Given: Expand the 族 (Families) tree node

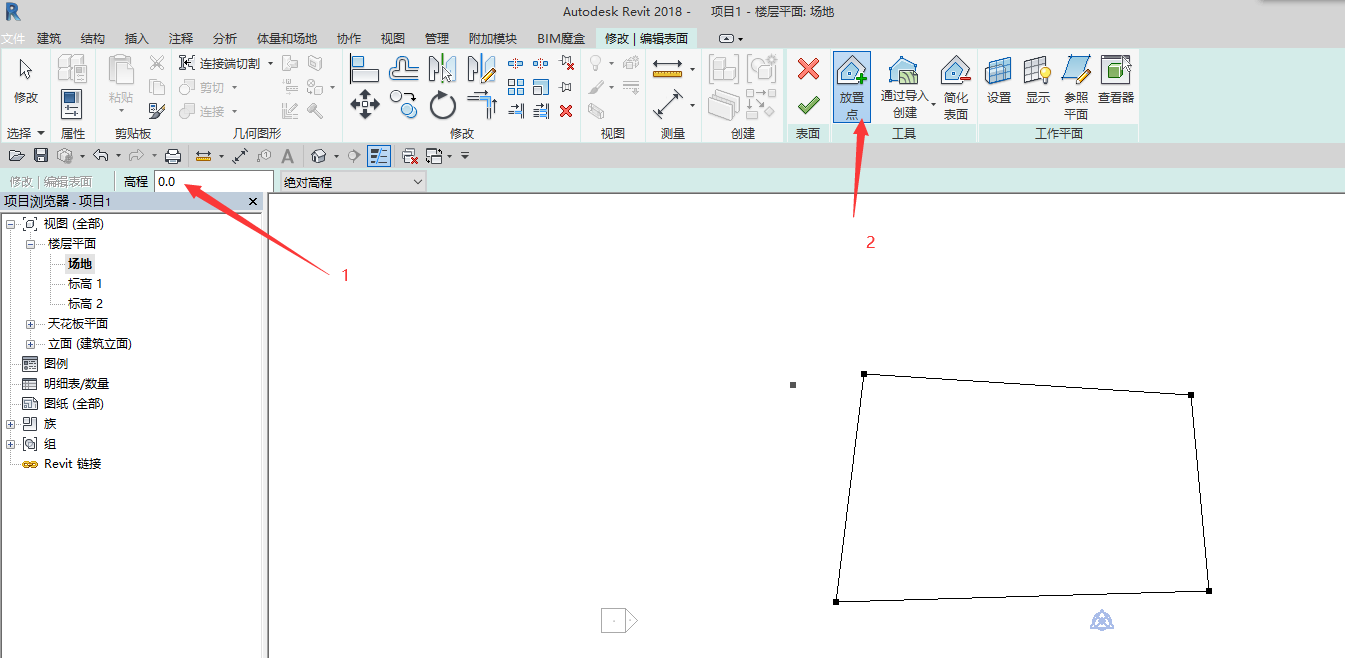Looking at the screenshot, I should (x=10, y=424).
